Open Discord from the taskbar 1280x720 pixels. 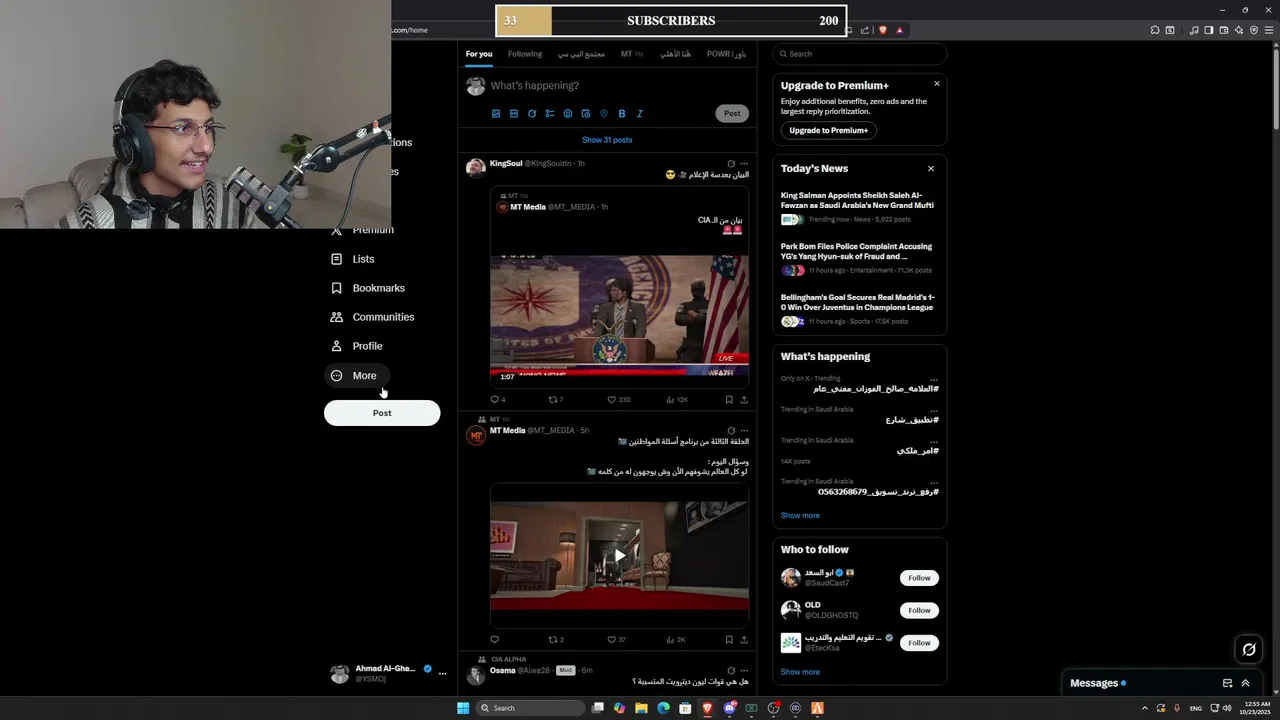(729, 708)
